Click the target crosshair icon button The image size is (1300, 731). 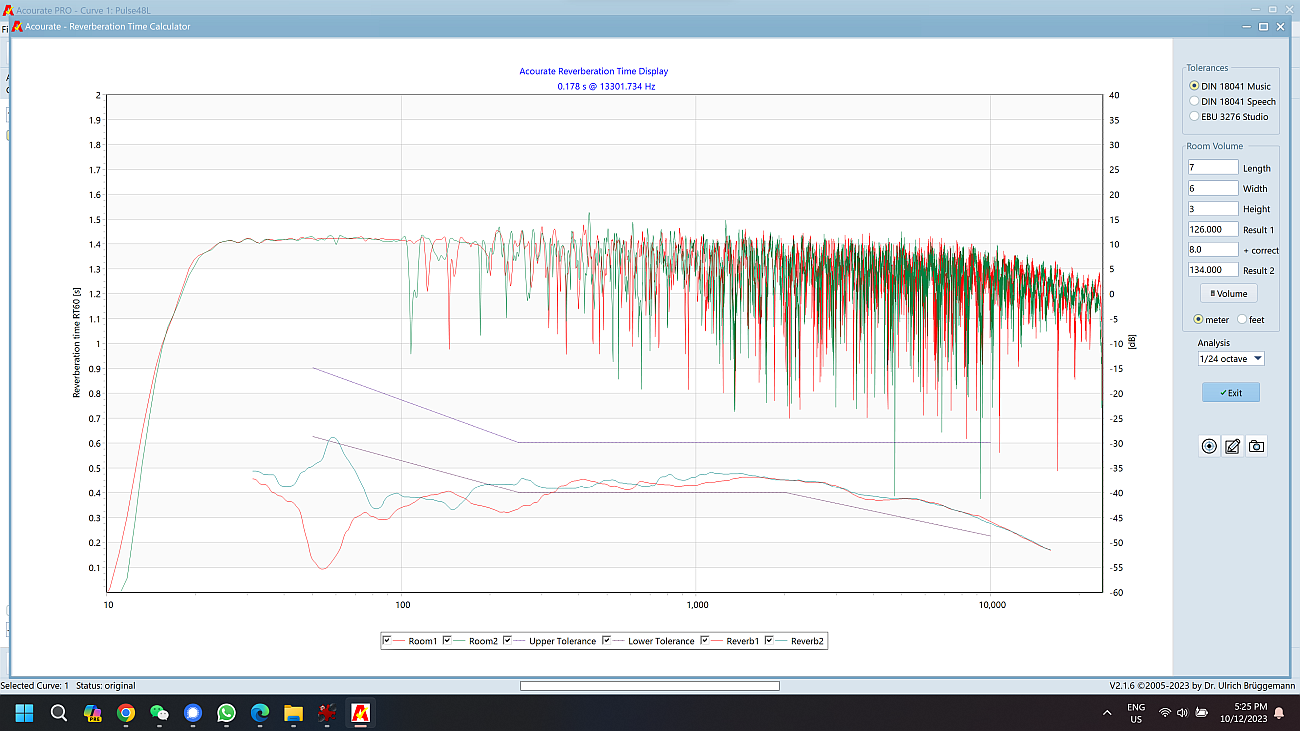coord(1209,446)
